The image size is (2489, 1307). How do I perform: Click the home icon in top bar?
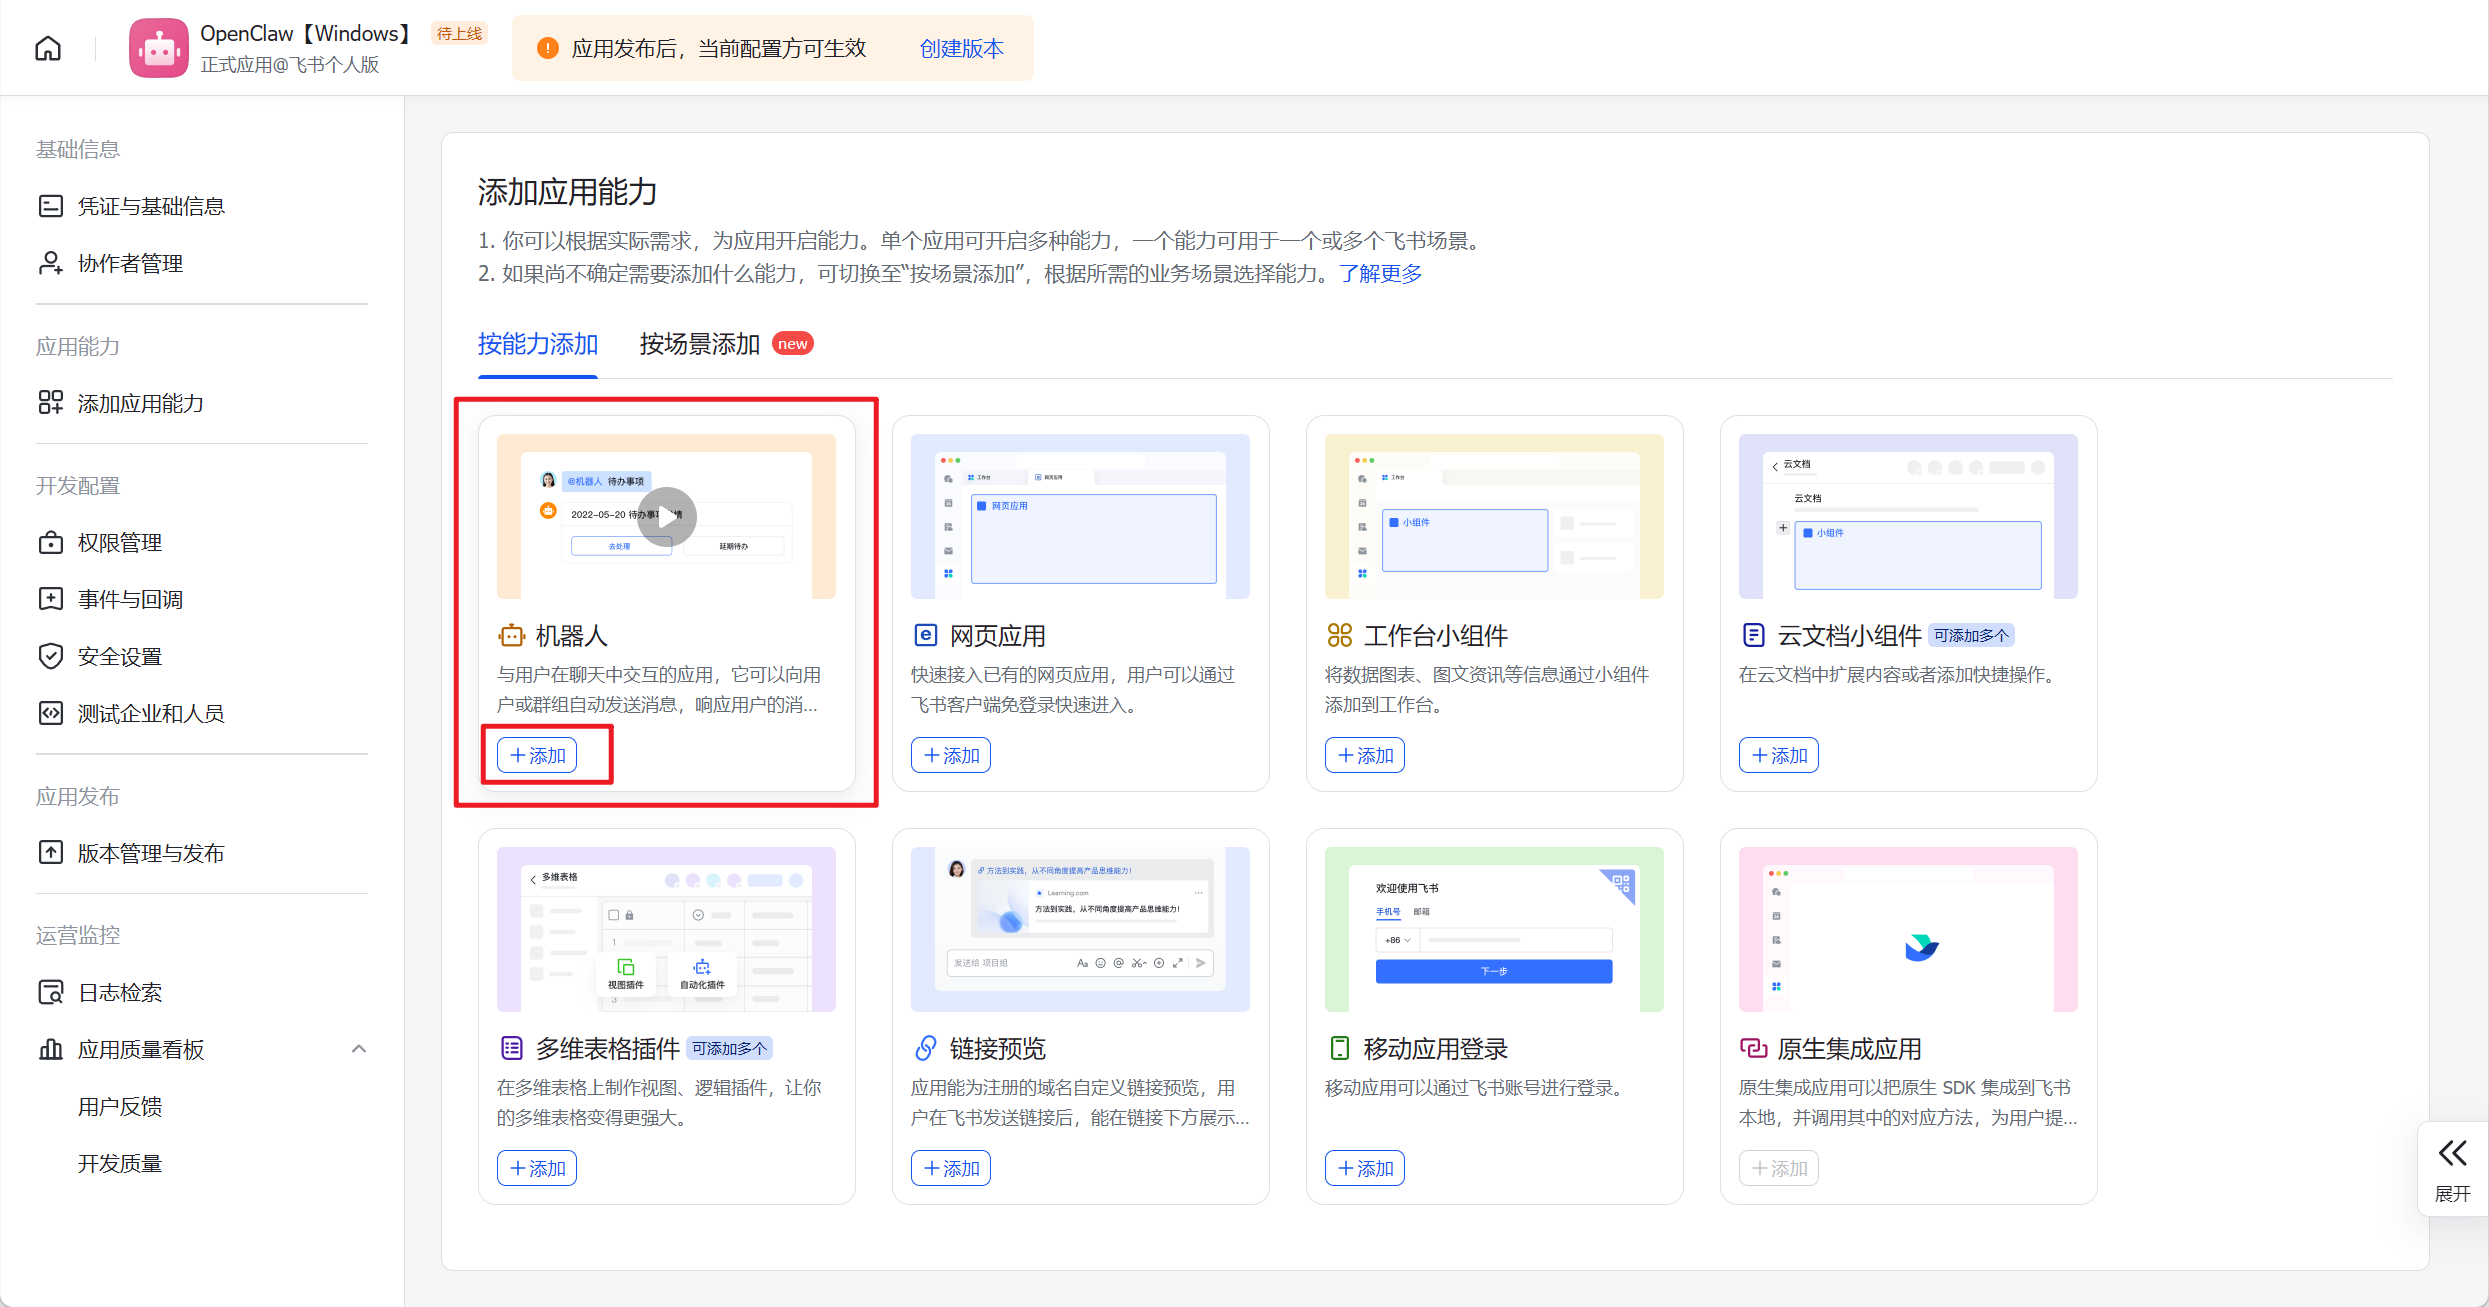[x=48, y=48]
